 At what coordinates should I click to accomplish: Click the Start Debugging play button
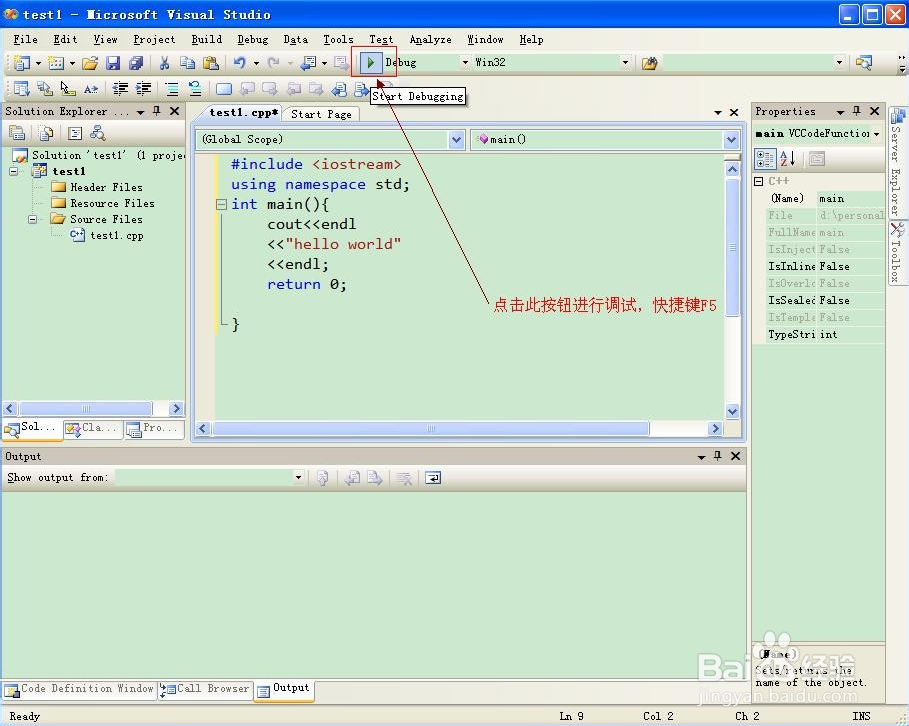coord(371,63)
